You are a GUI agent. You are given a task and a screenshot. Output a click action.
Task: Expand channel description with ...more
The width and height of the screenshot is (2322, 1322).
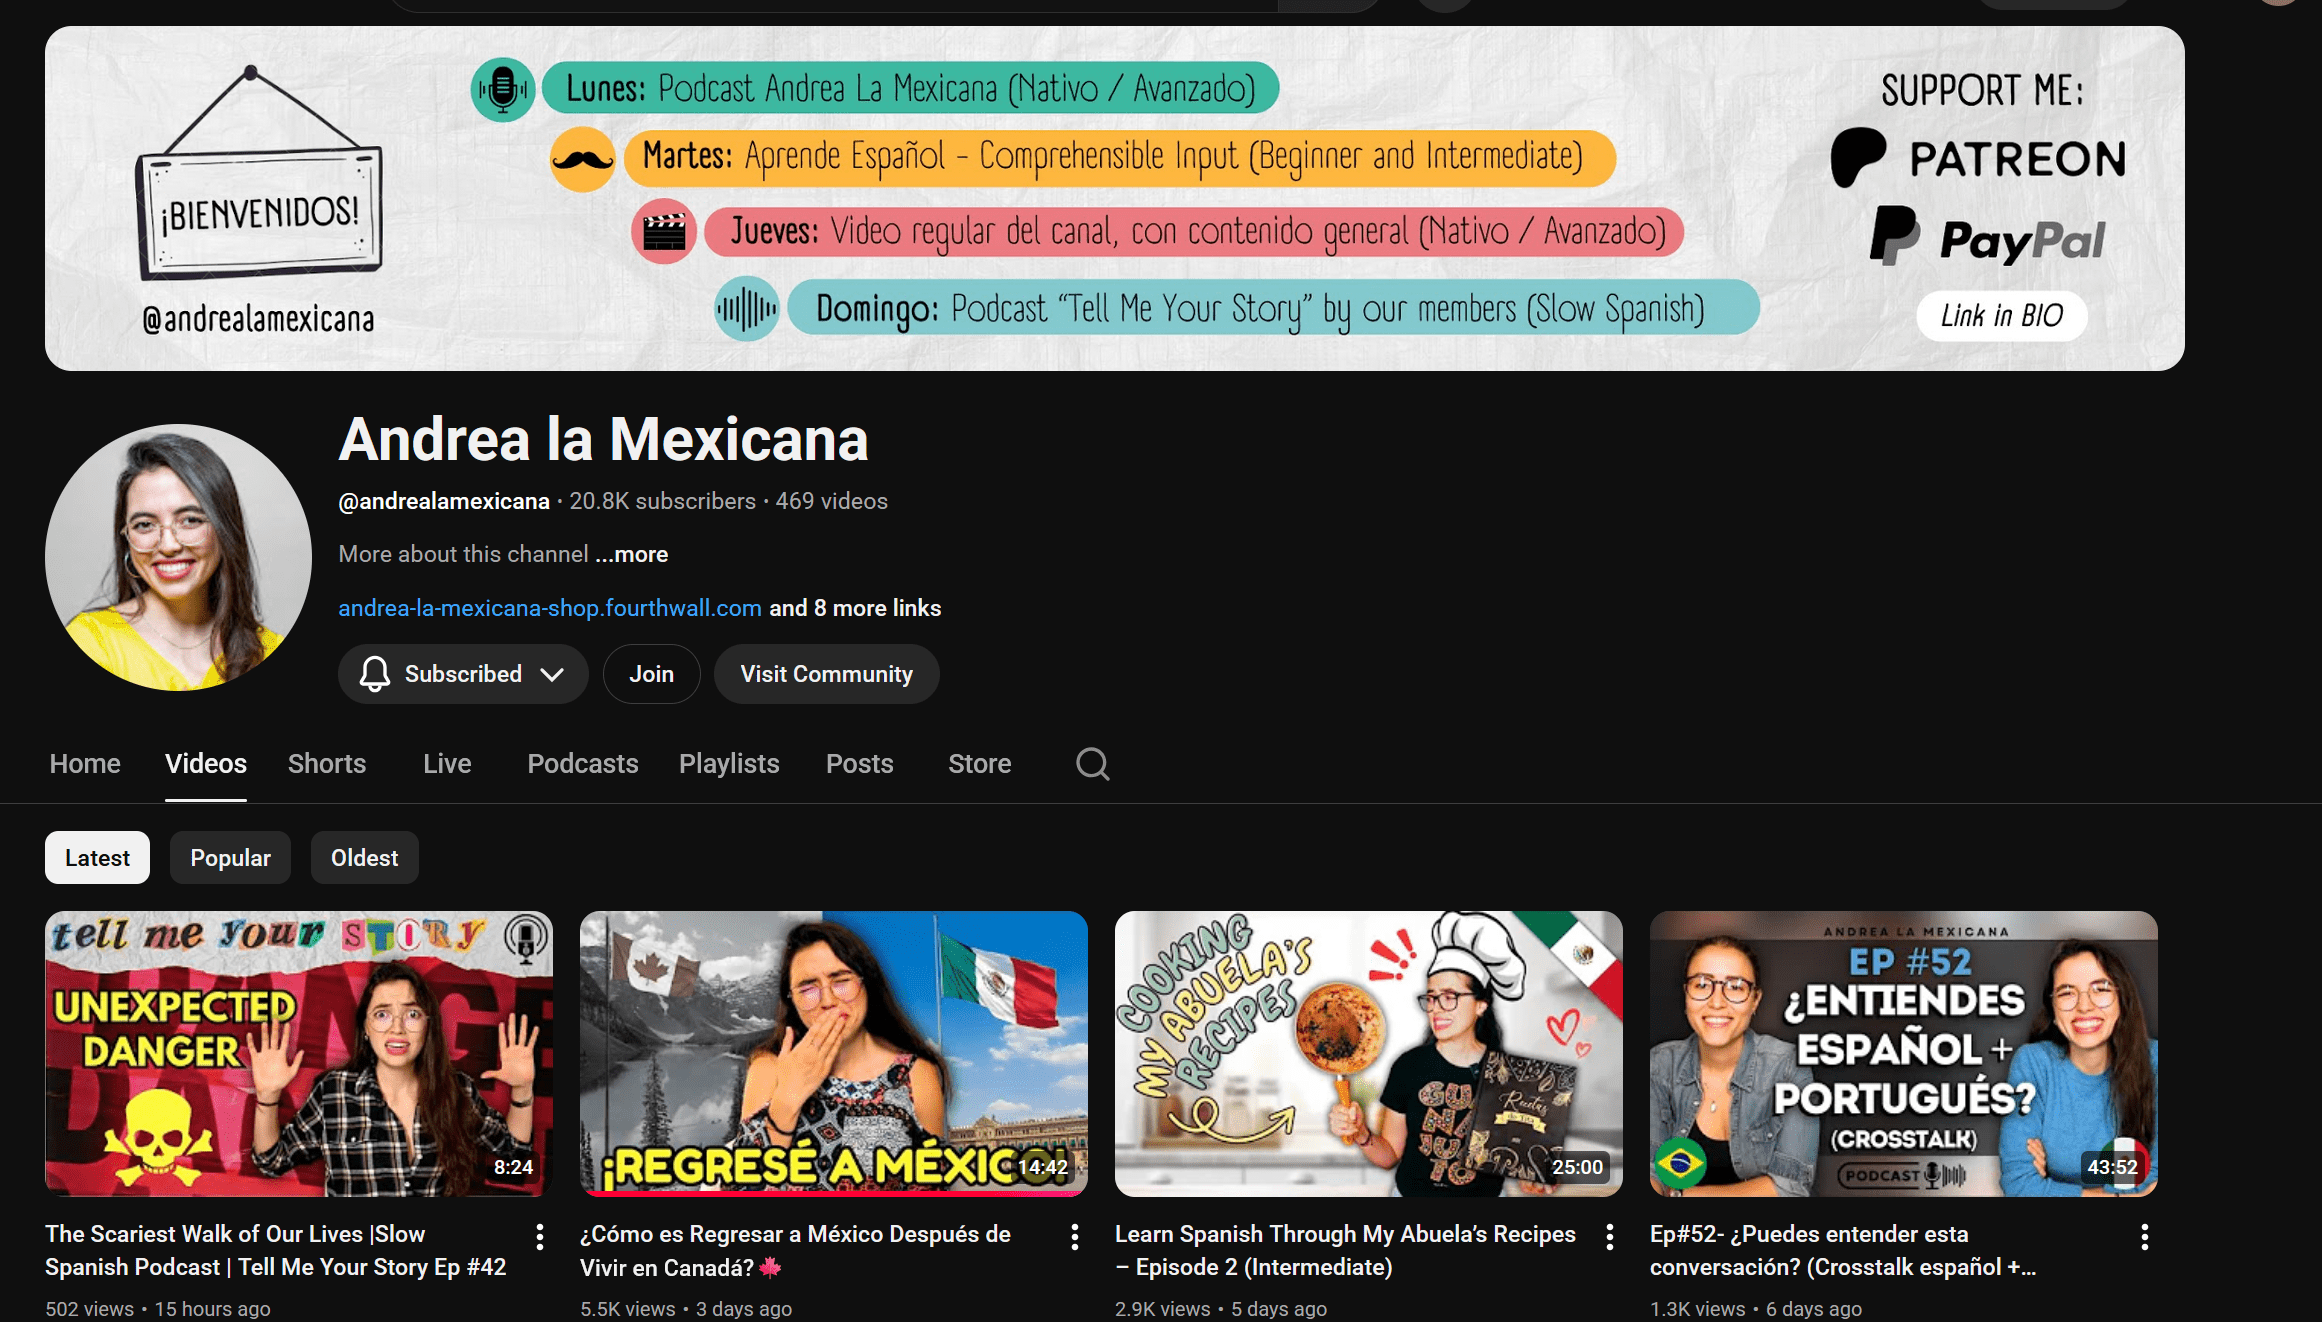[632, 554]
